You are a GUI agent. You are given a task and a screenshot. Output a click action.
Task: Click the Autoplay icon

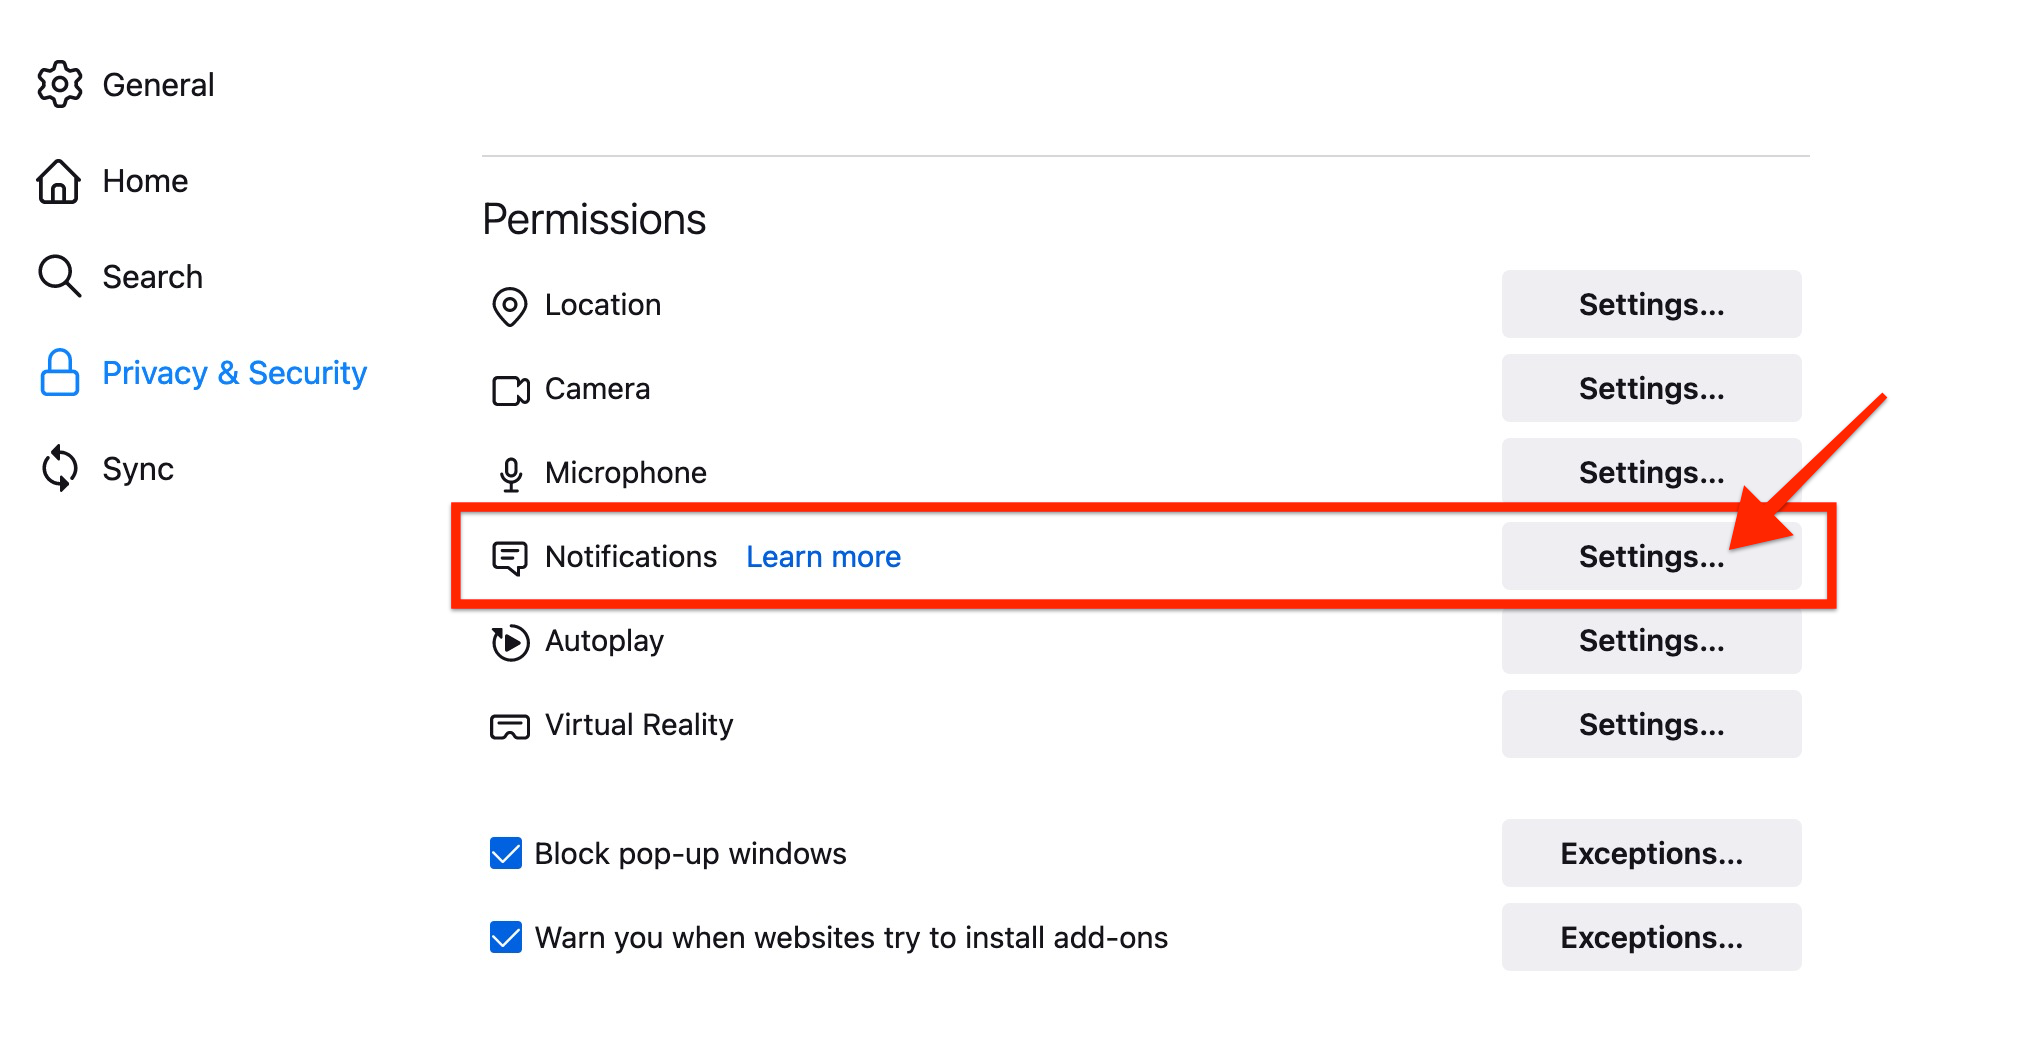point(510,642)
